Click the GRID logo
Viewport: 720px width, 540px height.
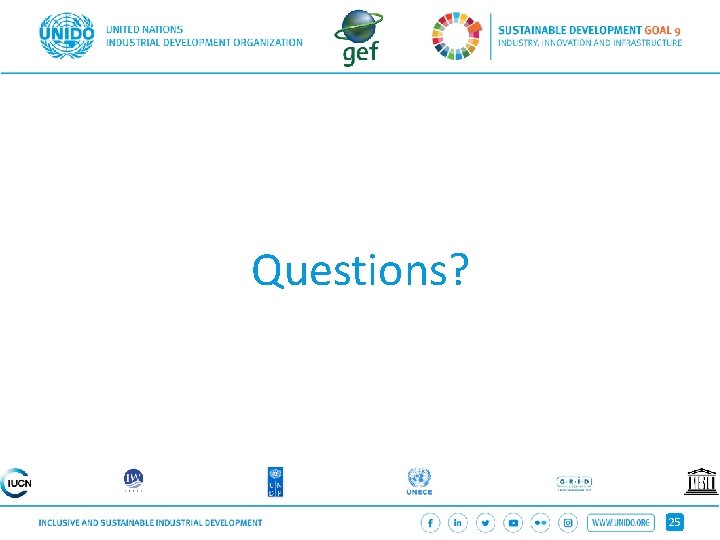click(574, 483)
